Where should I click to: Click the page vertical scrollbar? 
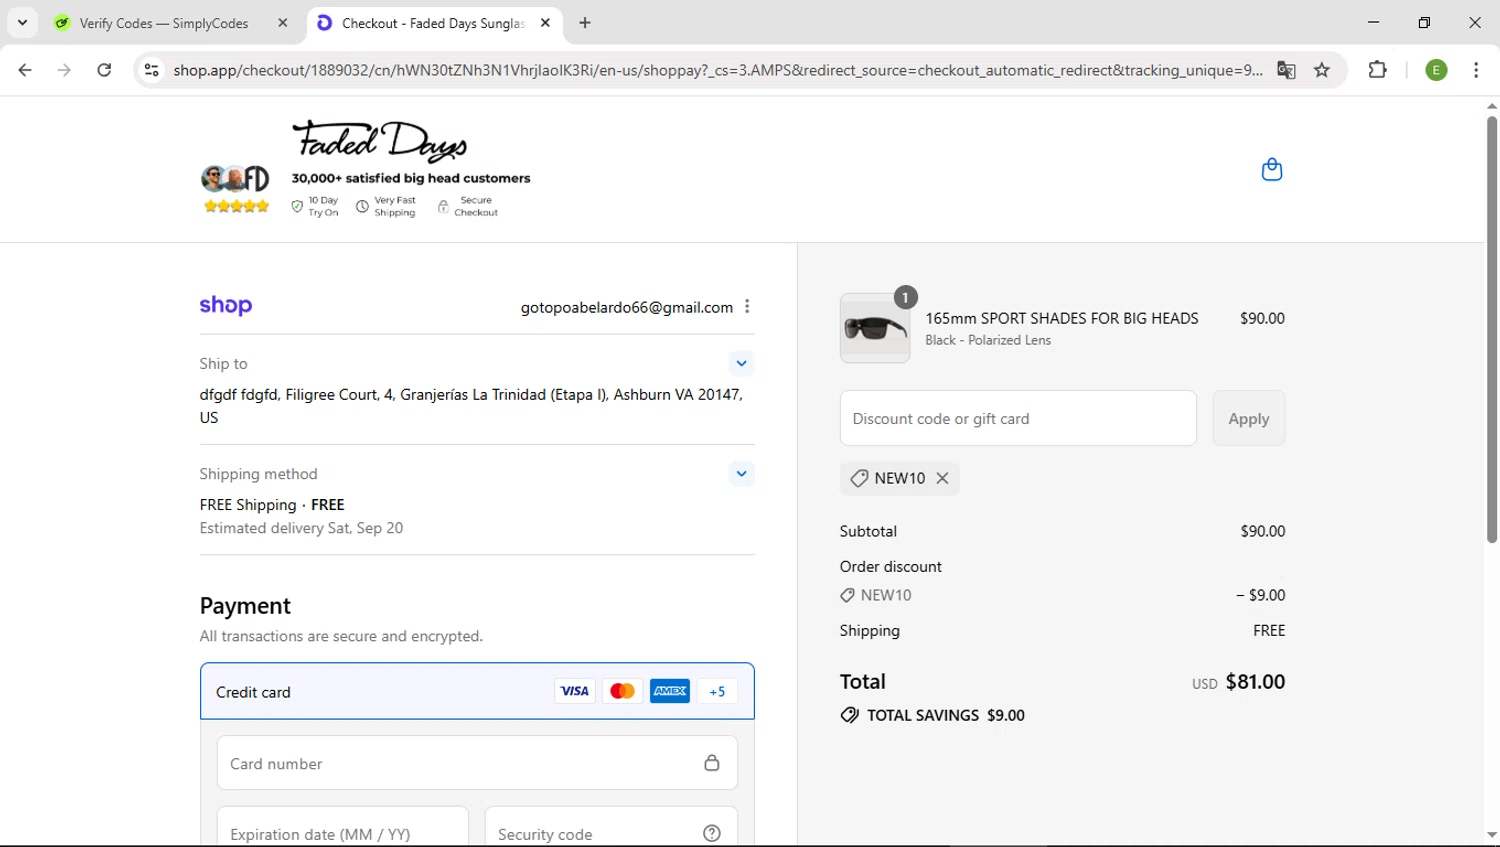tap(1491, 330)
